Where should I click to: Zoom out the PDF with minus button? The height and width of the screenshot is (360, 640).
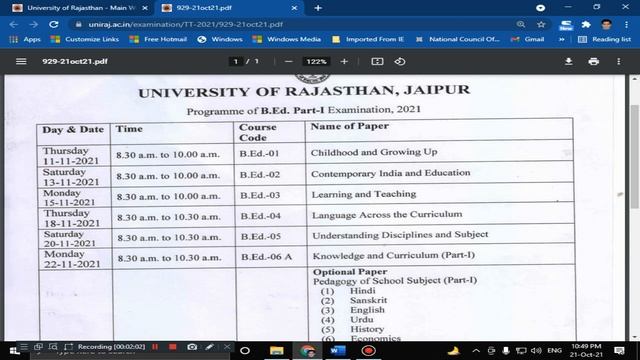click(289, 62)
